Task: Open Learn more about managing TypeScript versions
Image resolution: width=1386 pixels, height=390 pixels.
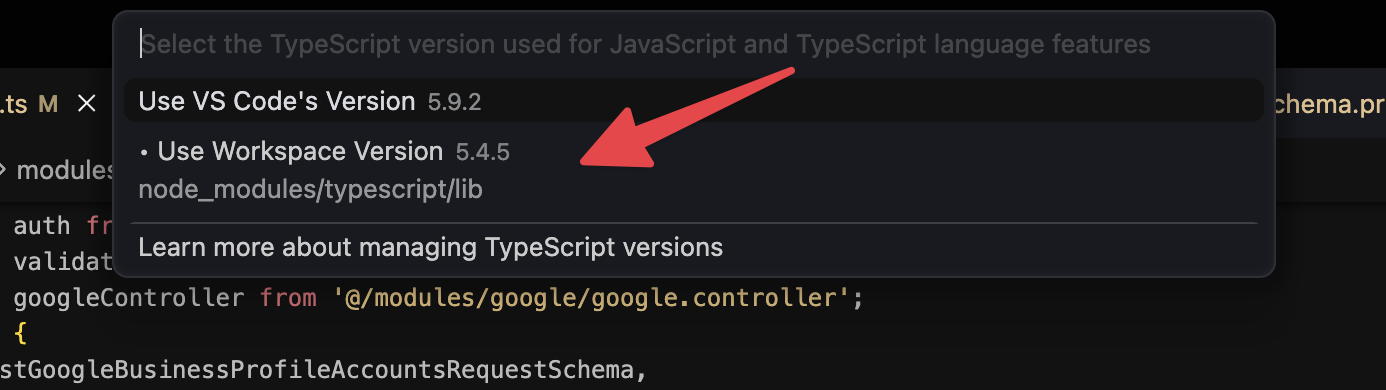Action: click(693, 246)
